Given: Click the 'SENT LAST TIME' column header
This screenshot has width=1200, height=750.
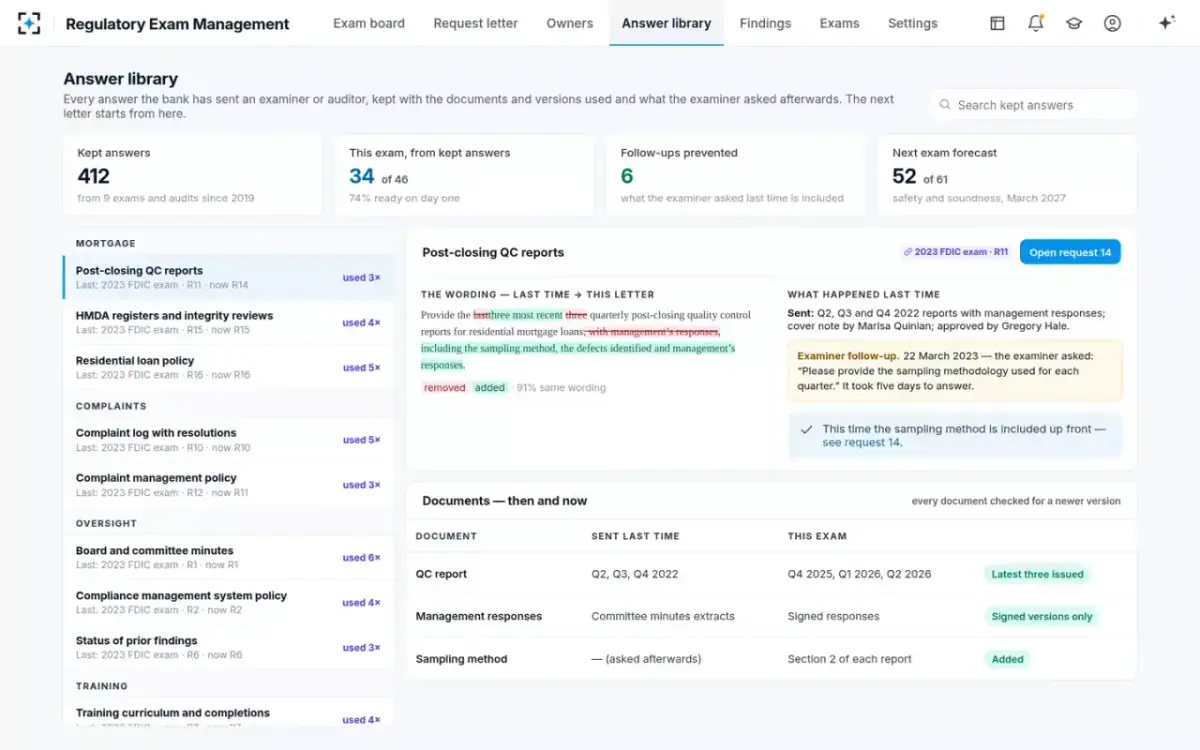Looking at the screenshot, I should pyautogui.click(x=635, y=536).
